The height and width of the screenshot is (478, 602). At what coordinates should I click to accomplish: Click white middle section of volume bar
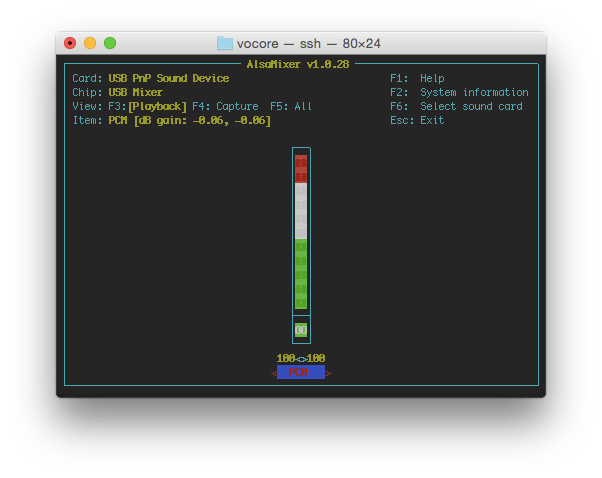pos(301,210)
